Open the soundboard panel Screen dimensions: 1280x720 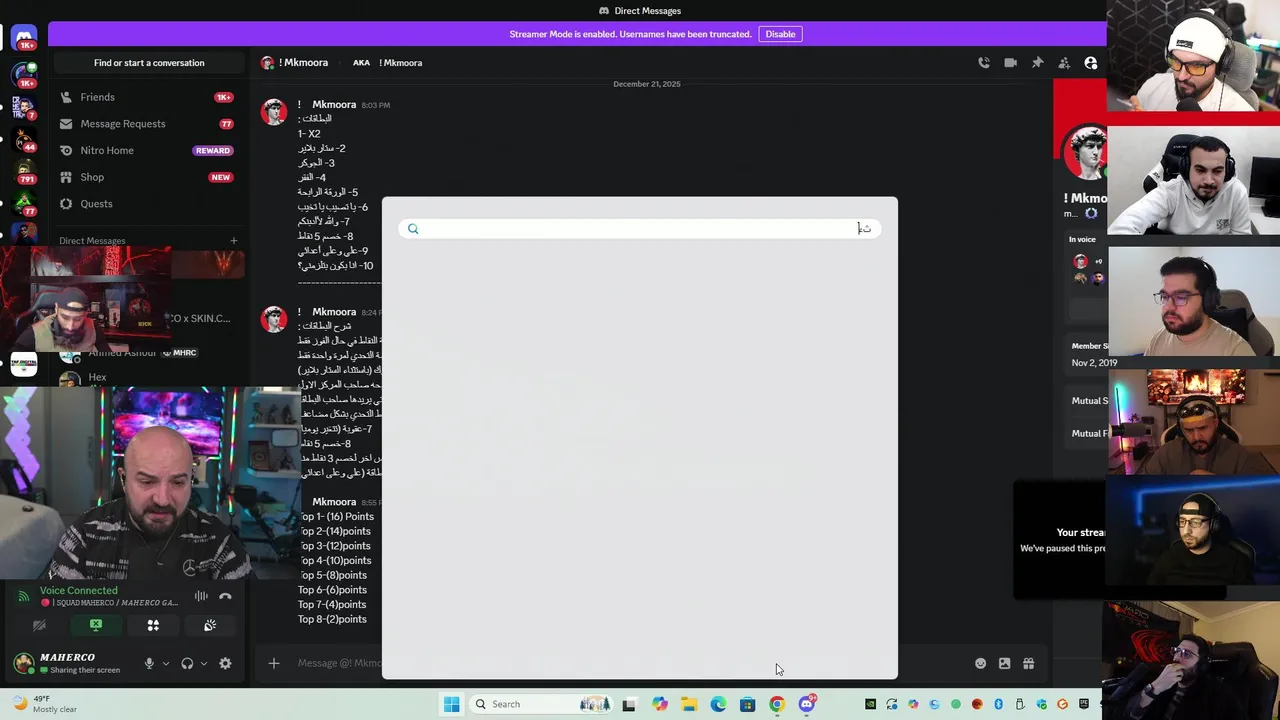210,625
